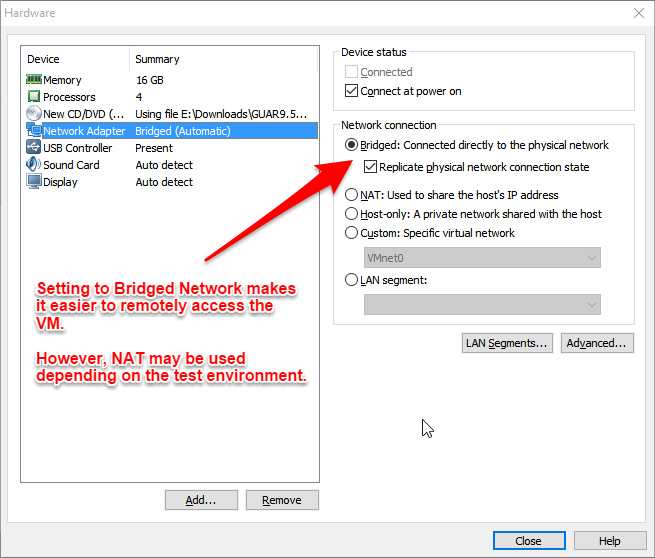Click the LAN Segments... button
655x558 pixels.
pos(507,343)
